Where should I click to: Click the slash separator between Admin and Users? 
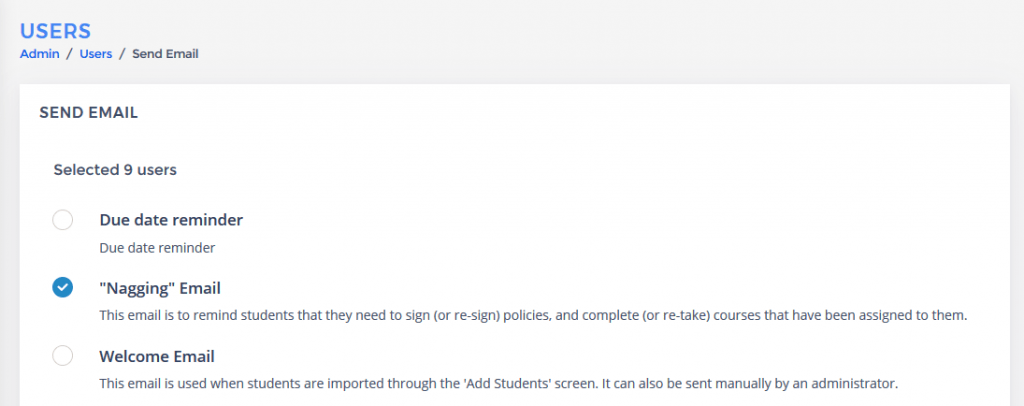(x=70, y=54)
